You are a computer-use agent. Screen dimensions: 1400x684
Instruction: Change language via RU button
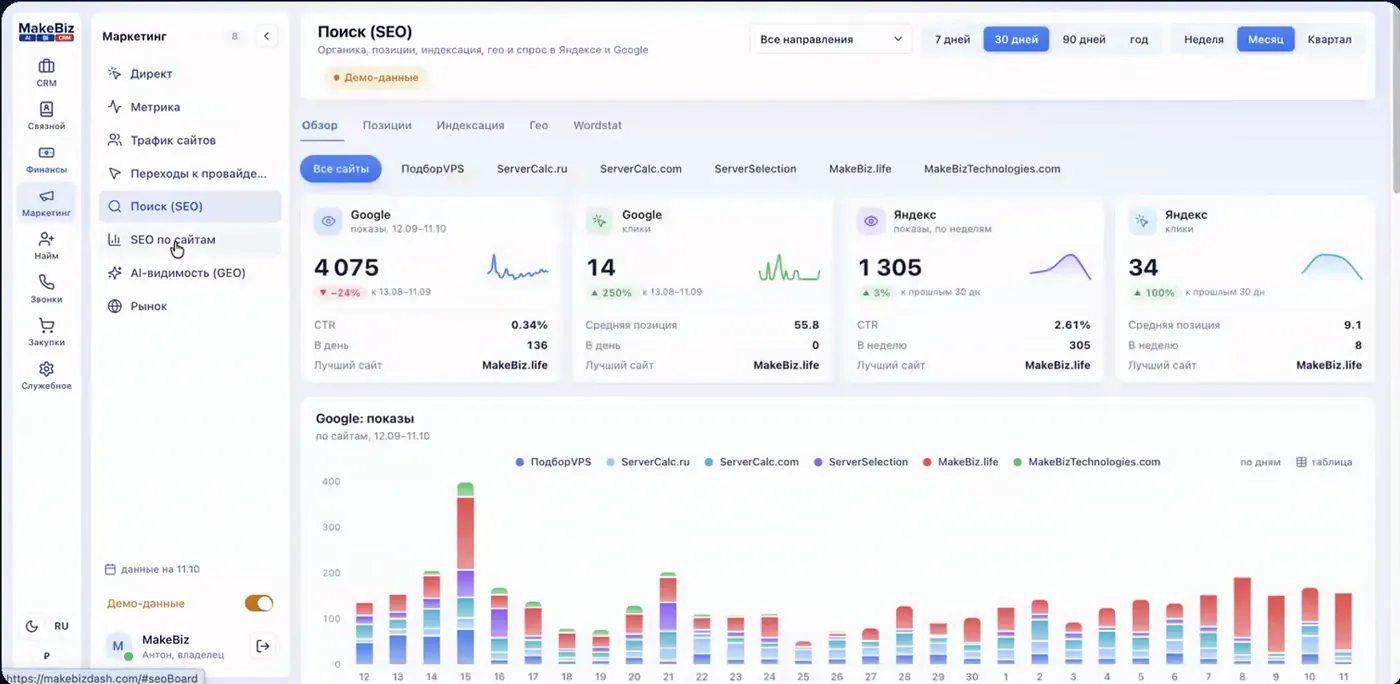[61, 626]
